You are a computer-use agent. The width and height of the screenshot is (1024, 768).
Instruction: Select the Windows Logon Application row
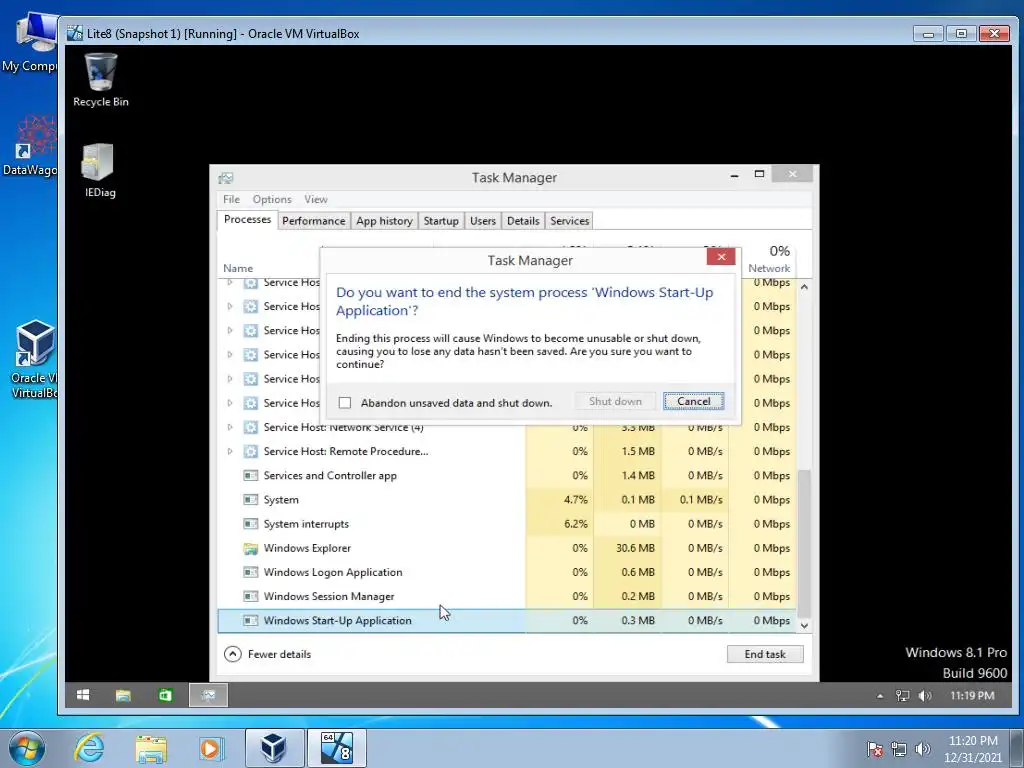(x=507, y=573)
